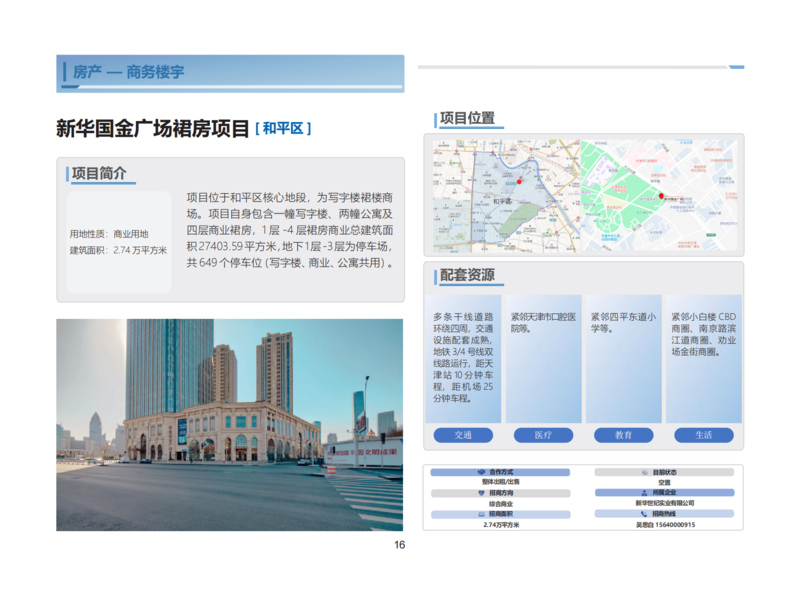
Task: Select the 医疗 pill button
Action: point(543,435)
